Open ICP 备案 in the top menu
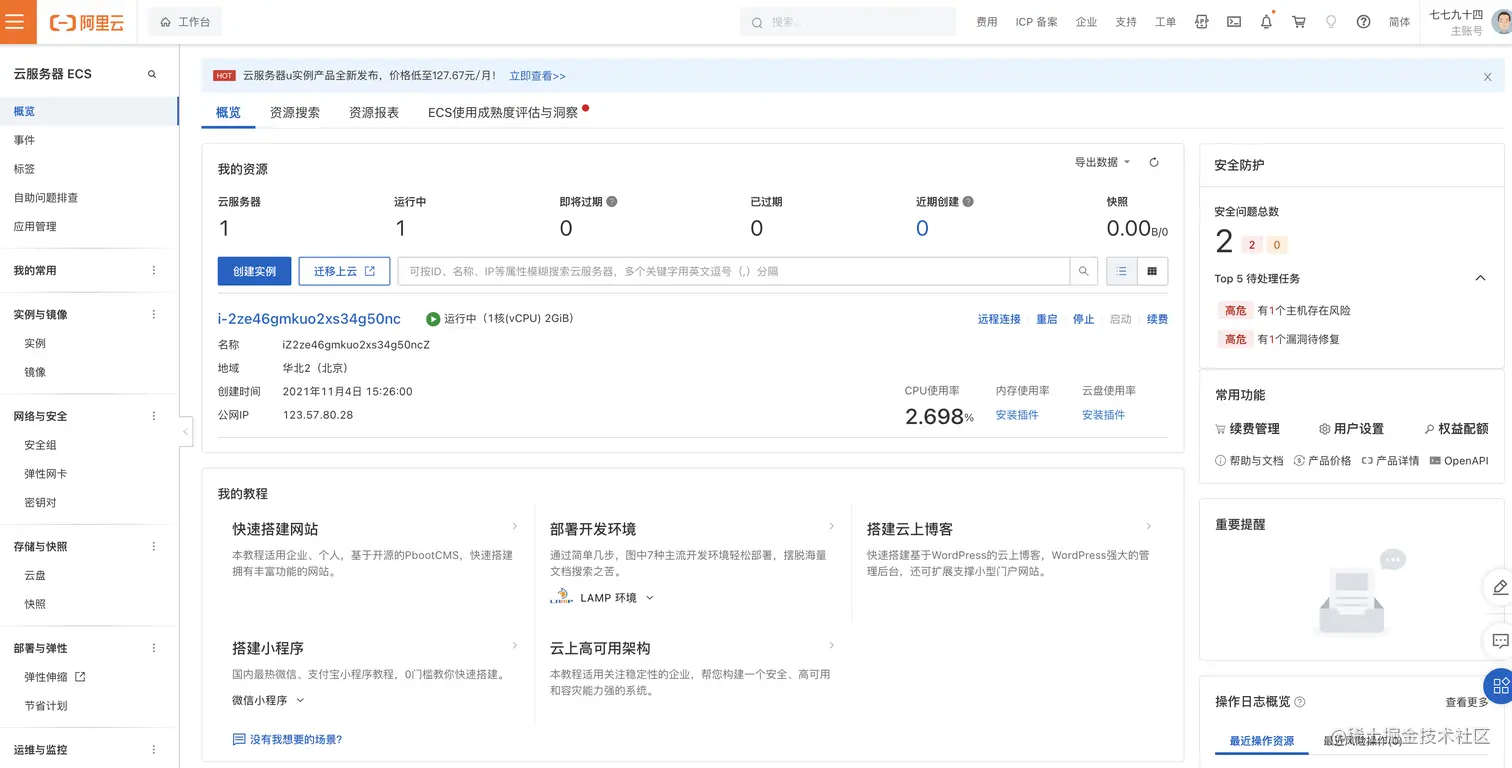Viewport: 1512px width, 768px height. click(1036, 22)
